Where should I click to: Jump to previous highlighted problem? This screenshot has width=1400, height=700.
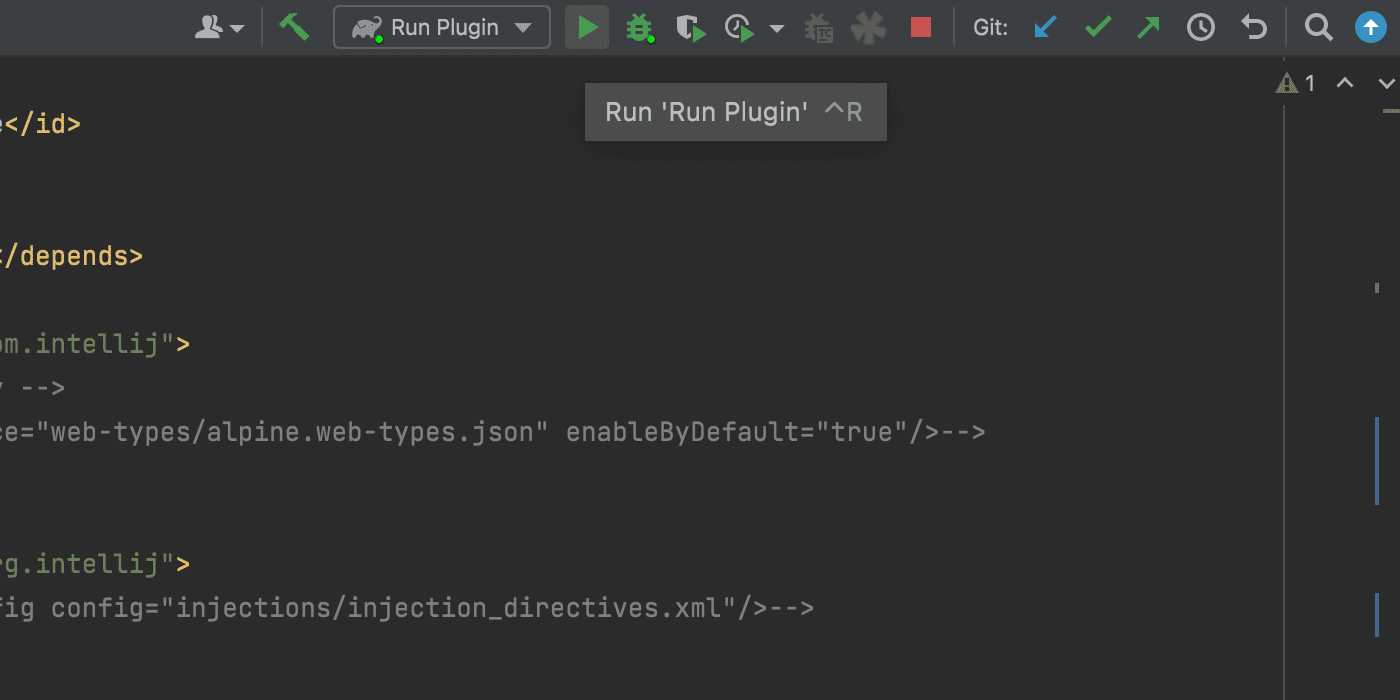(x=1345, y=83)
